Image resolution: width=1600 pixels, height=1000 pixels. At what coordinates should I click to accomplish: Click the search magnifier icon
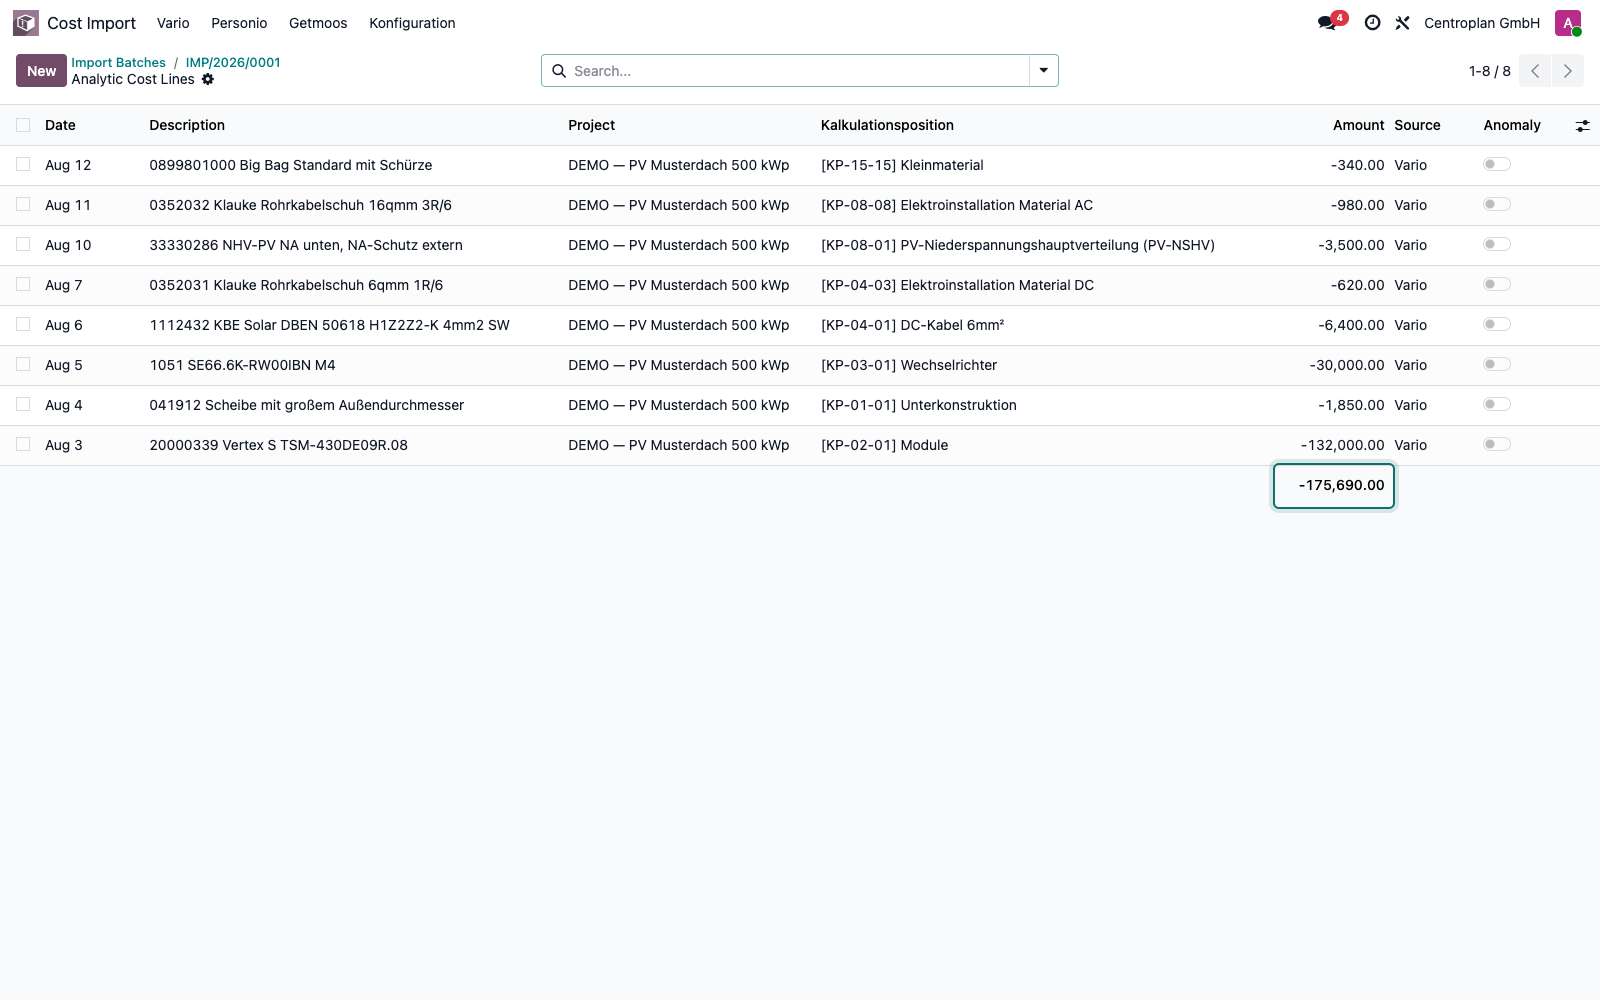pyautogui.click(x=560, y=71)
